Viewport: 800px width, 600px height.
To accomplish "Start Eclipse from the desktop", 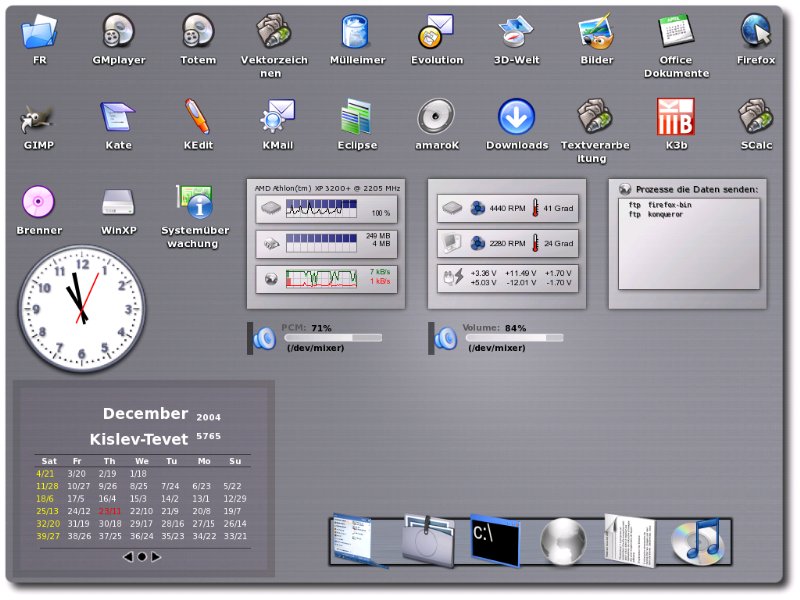I will coord(356,116).
